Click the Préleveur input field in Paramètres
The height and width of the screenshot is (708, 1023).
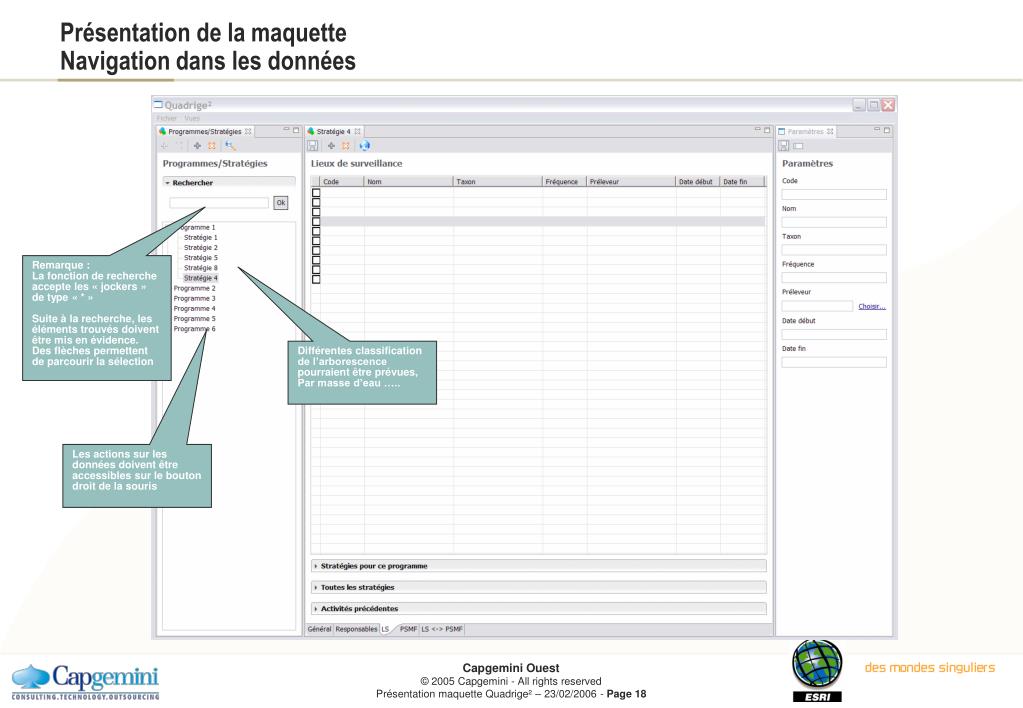click(x=817, y=306)
